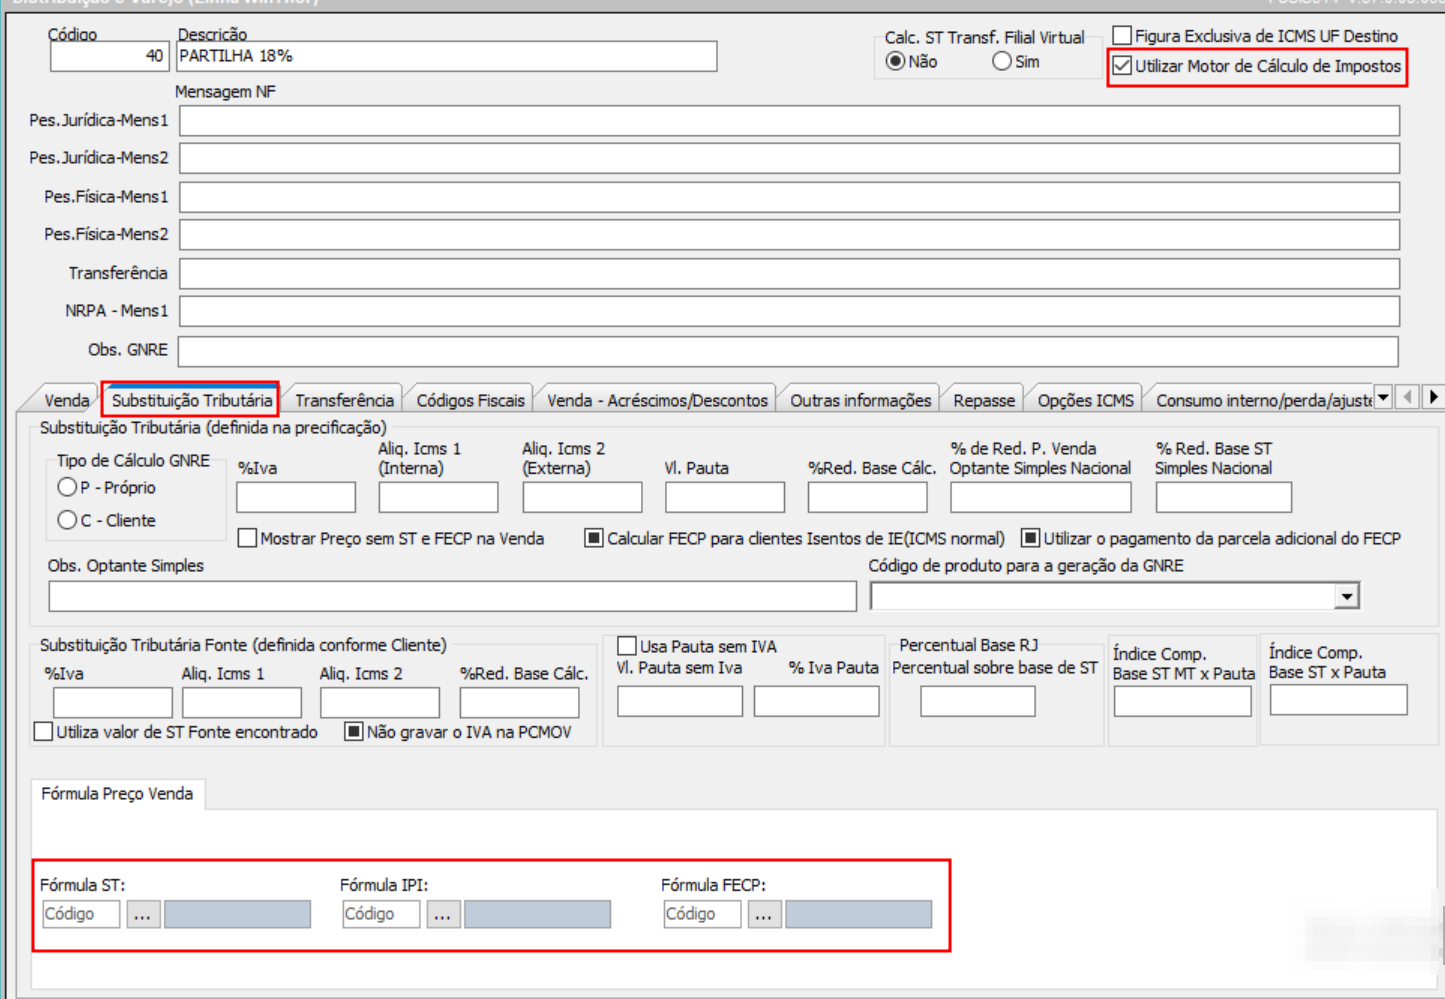Toggle Não gravar o IVA na PCMOV
The height and width of the screenshot is (999, 1445).
click(353, 732)
